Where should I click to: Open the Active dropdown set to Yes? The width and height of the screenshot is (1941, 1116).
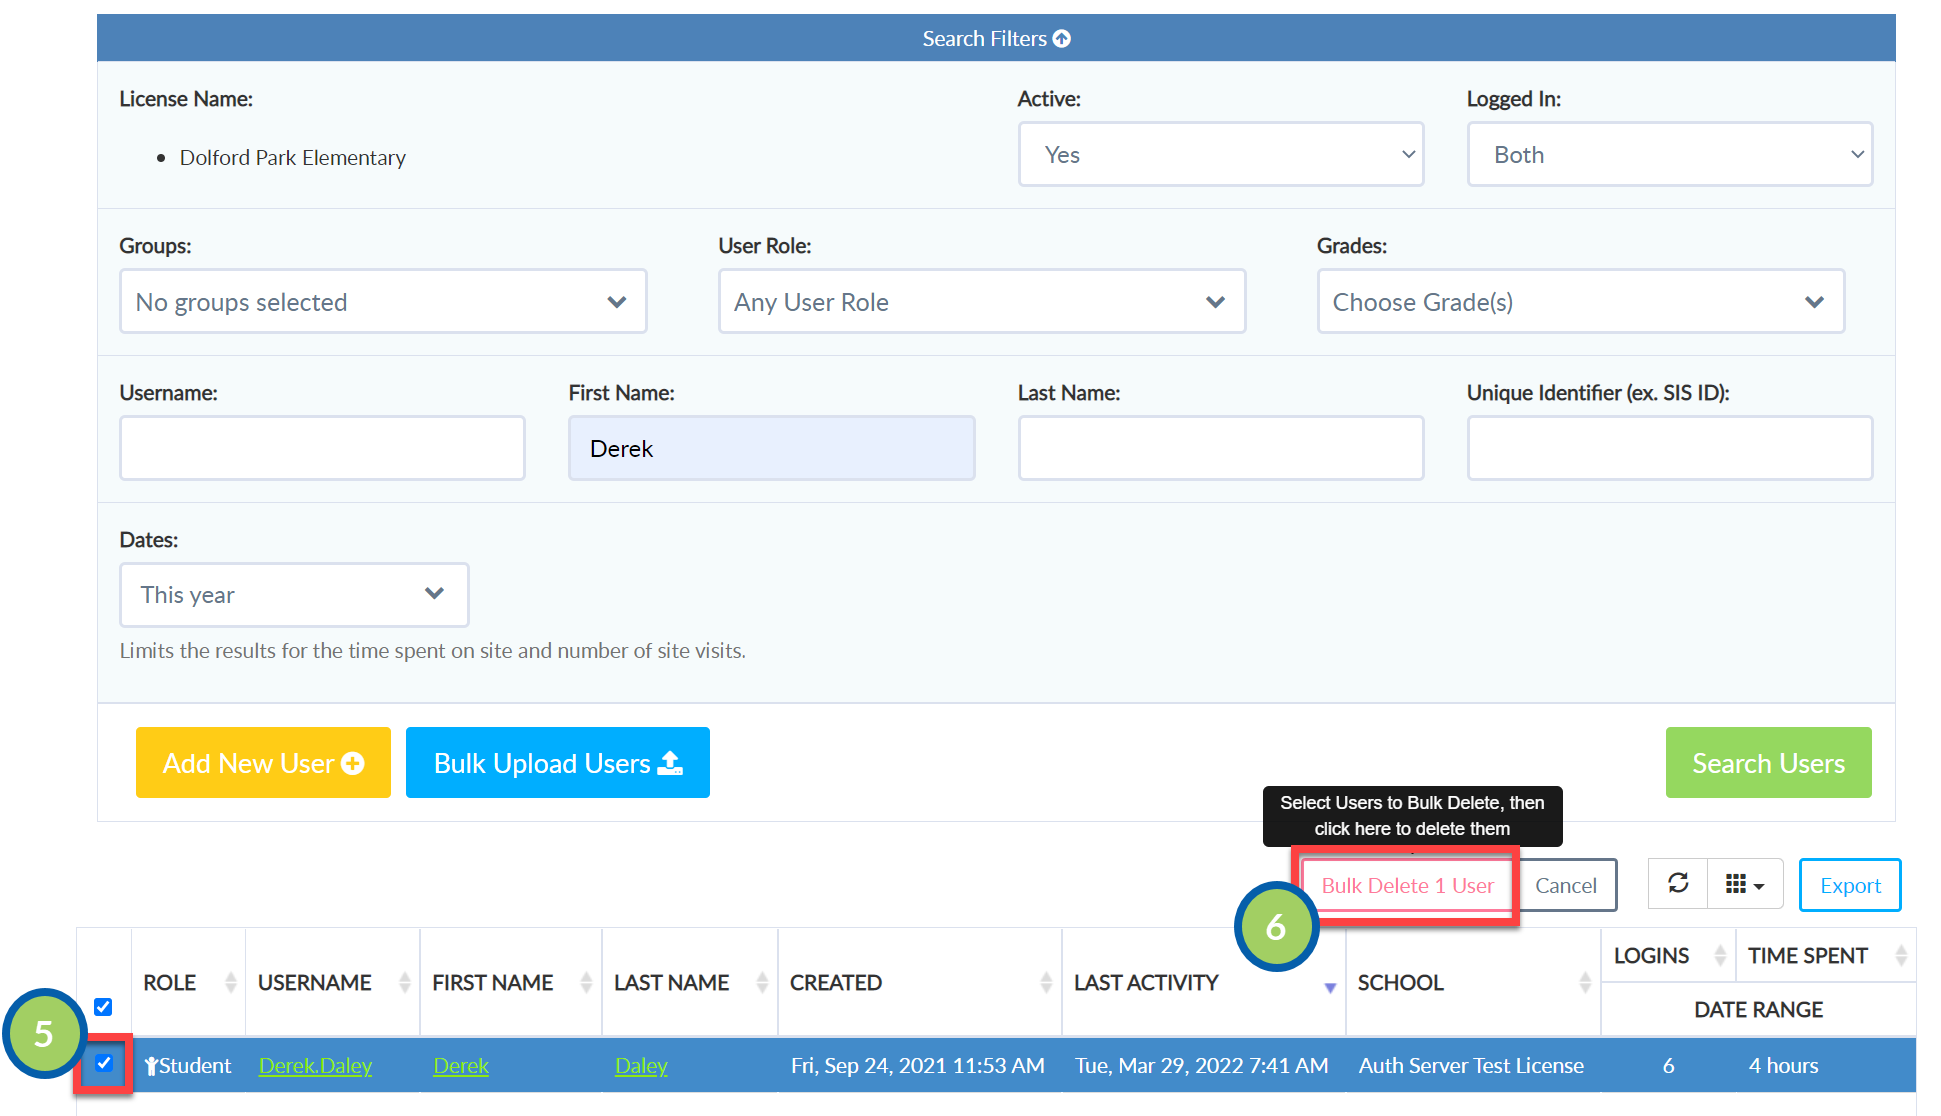pyautogui.click(x=1221, y=154)
